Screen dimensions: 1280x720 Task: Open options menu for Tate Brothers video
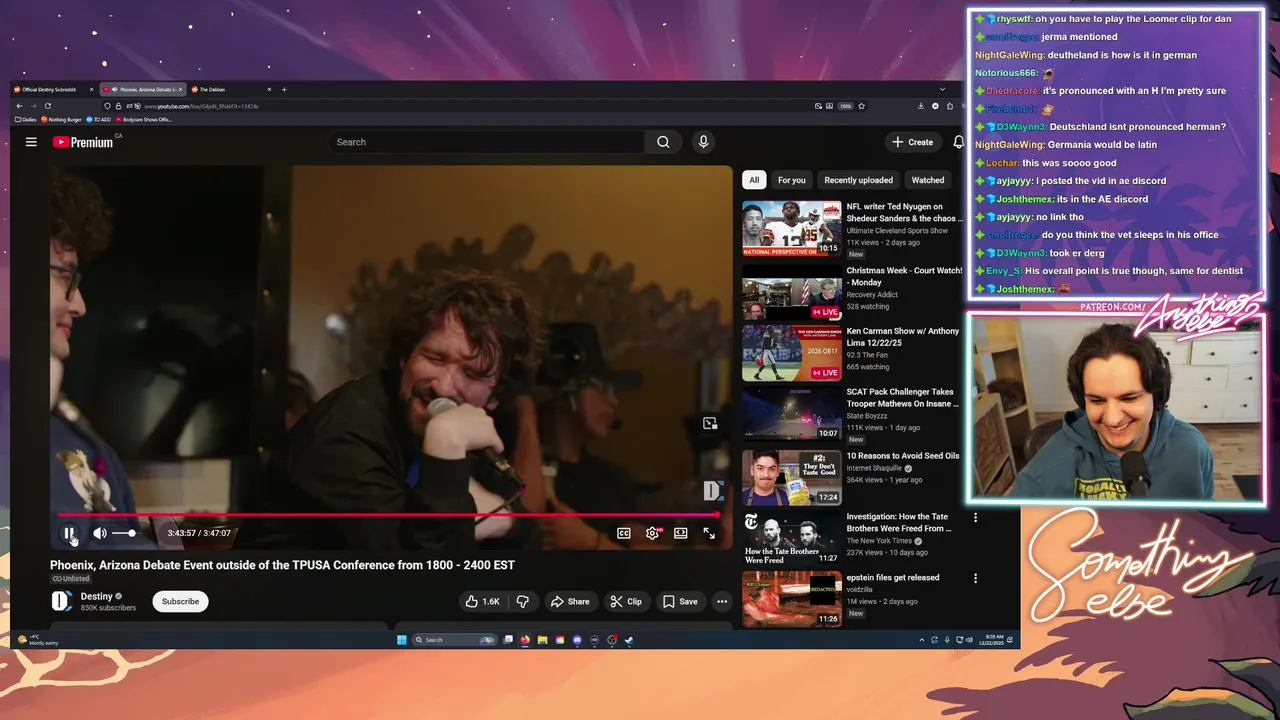point(975,518)
